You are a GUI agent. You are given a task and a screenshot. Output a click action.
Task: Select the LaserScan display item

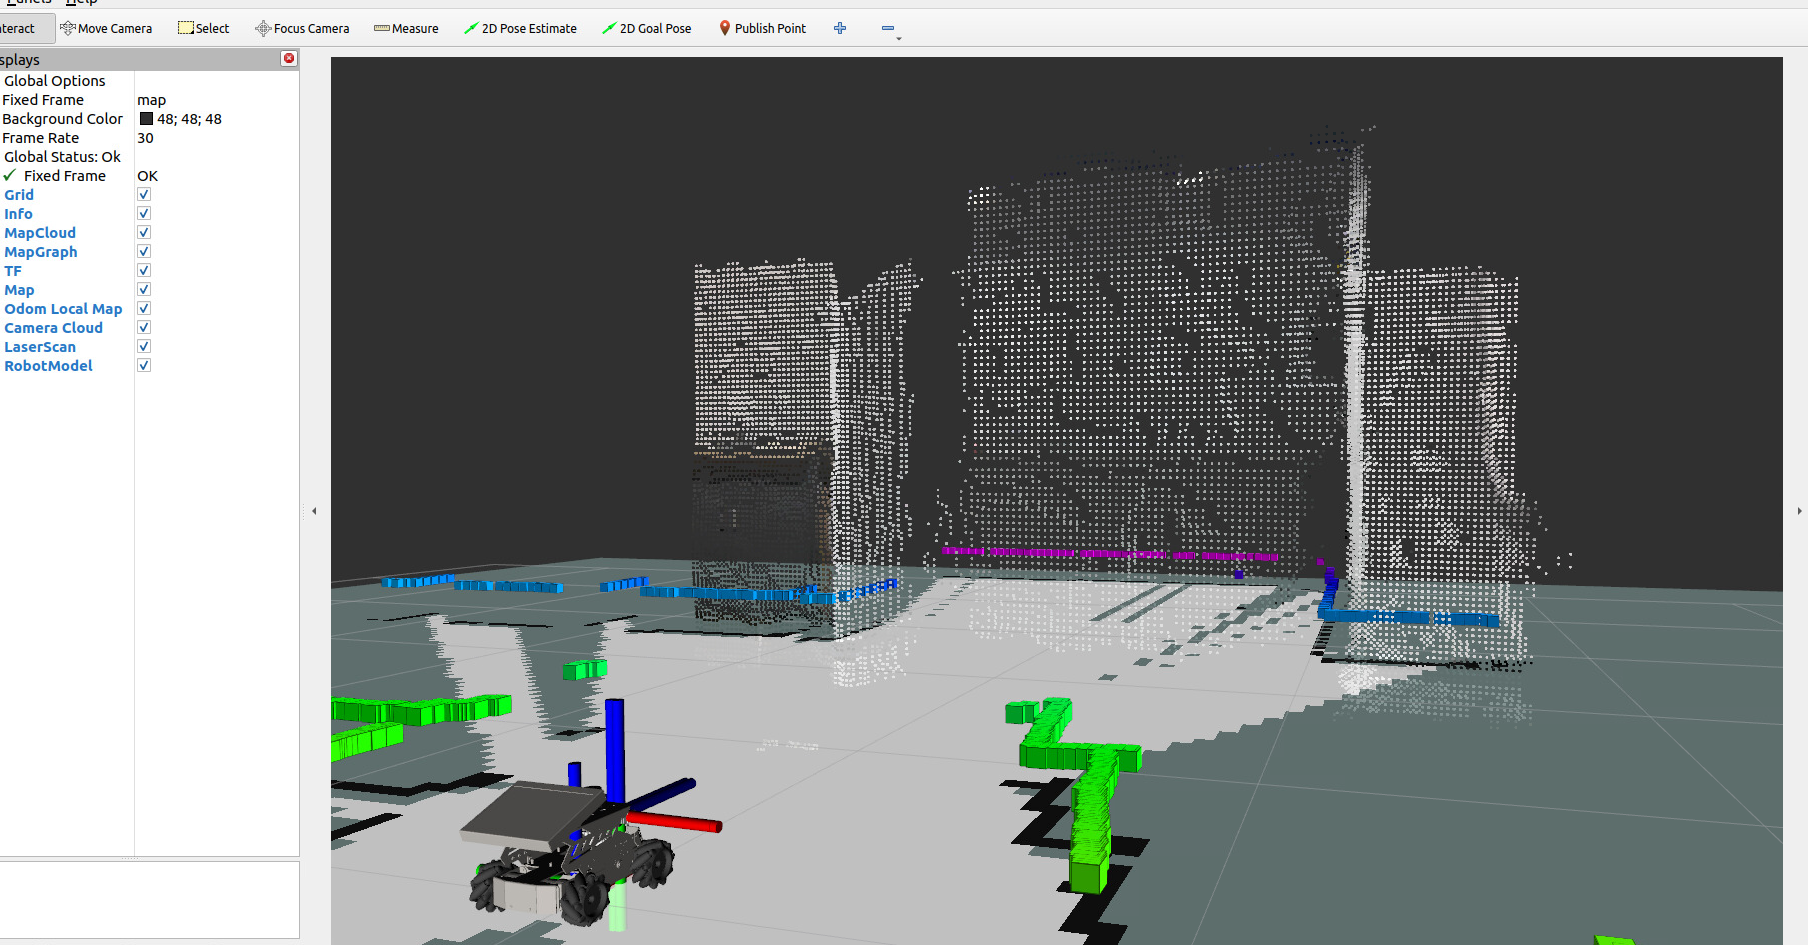click(x=40, y=347)
